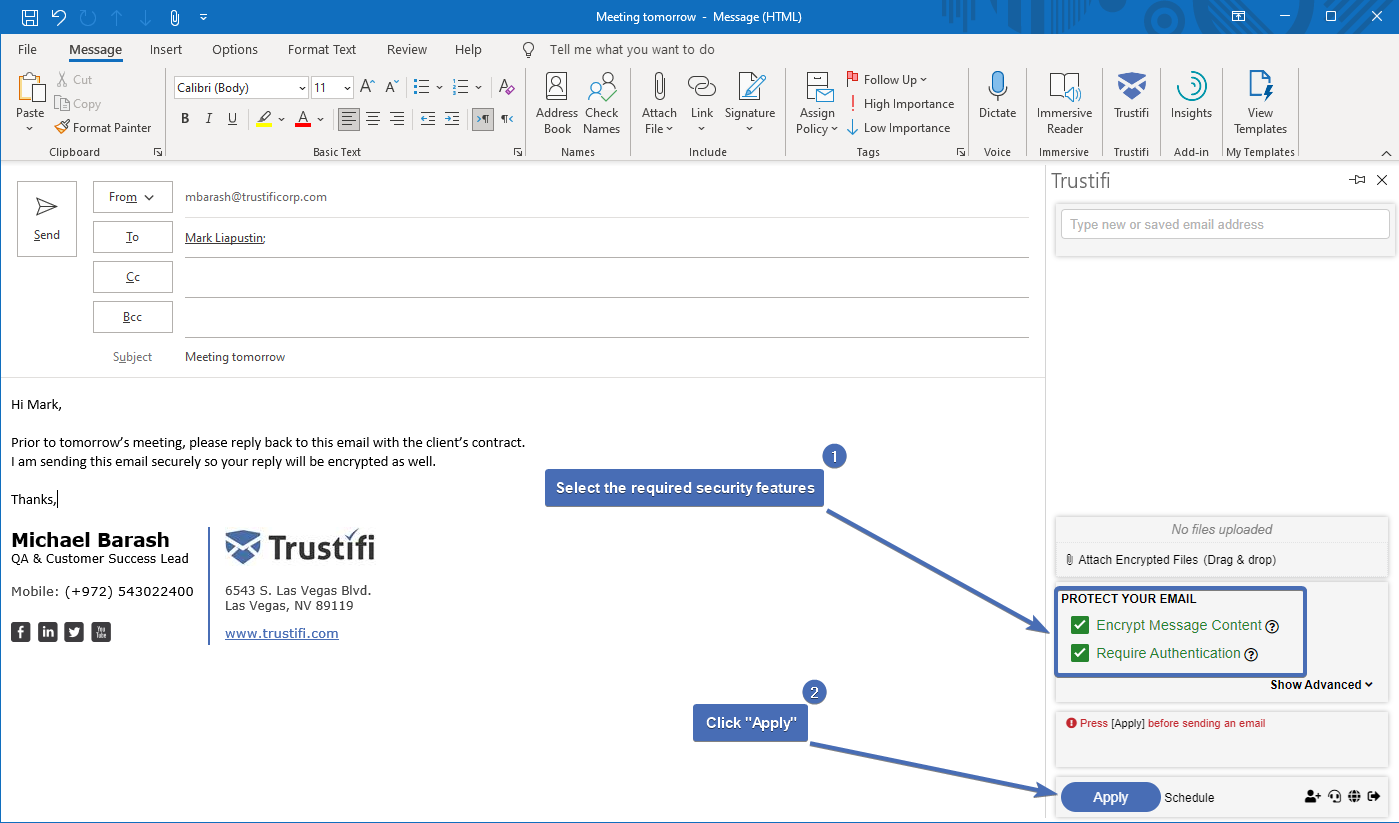
Task: Click the Undo icon in the title bar
Action: [58, 17]
